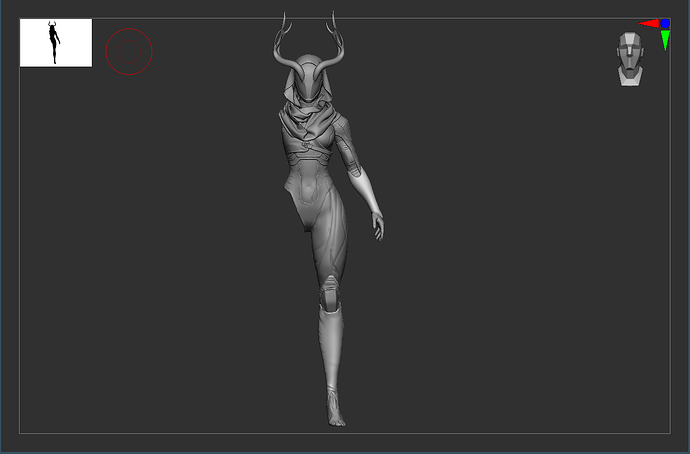Screen dimensions: 690x454
Task: Click the blue Z-axis dot
Action: click(x=665, y=23)
